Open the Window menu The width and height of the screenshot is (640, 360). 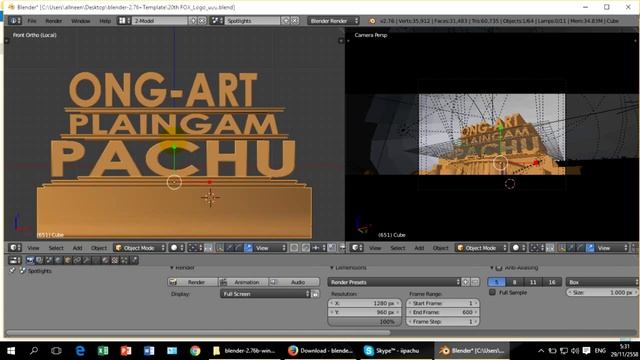[x=80, y=21]
